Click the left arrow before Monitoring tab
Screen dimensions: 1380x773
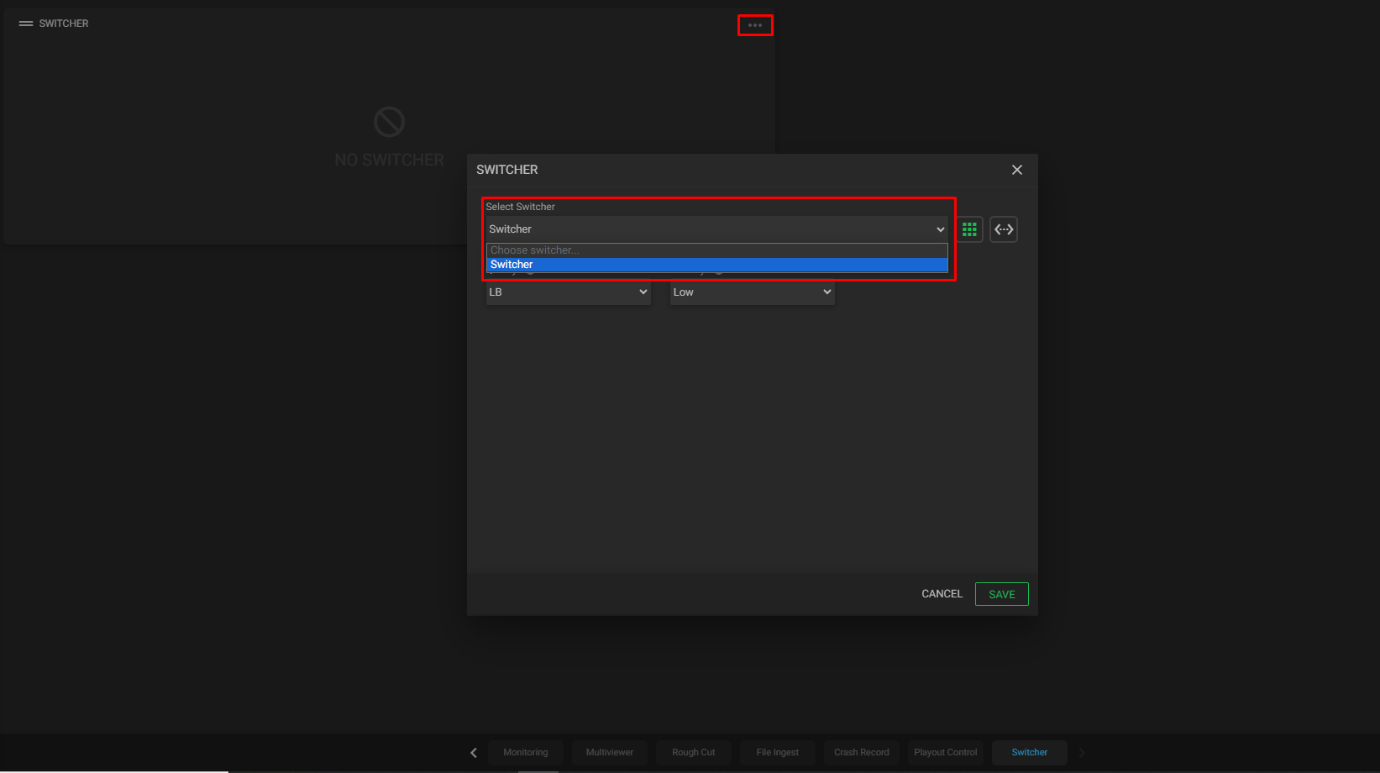(474, 753)
